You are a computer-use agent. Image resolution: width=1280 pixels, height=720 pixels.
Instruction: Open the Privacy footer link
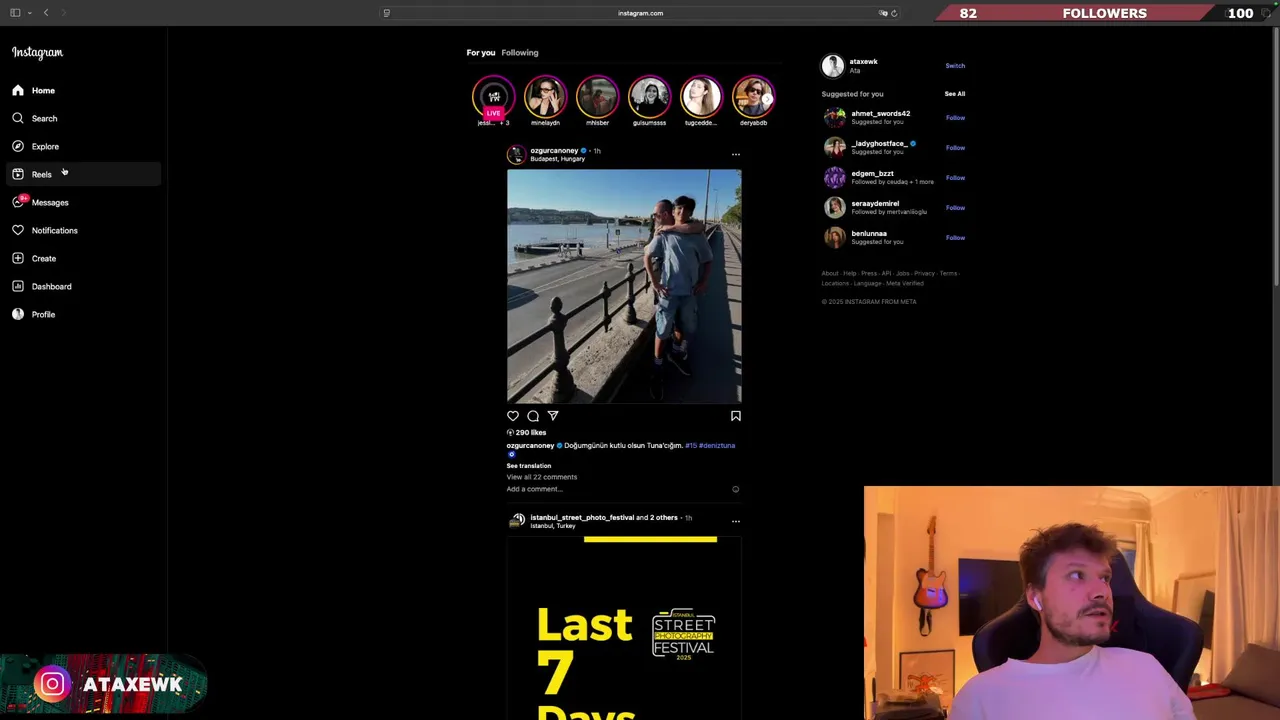(x=924, y=273)
